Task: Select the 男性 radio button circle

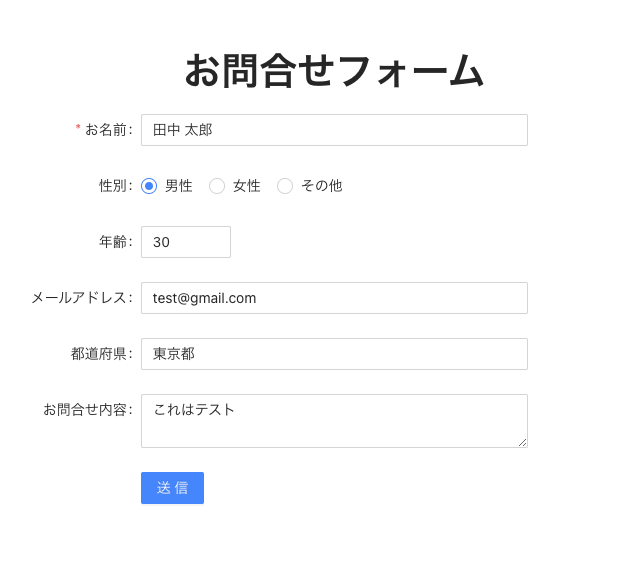Action: coord(149,186)
